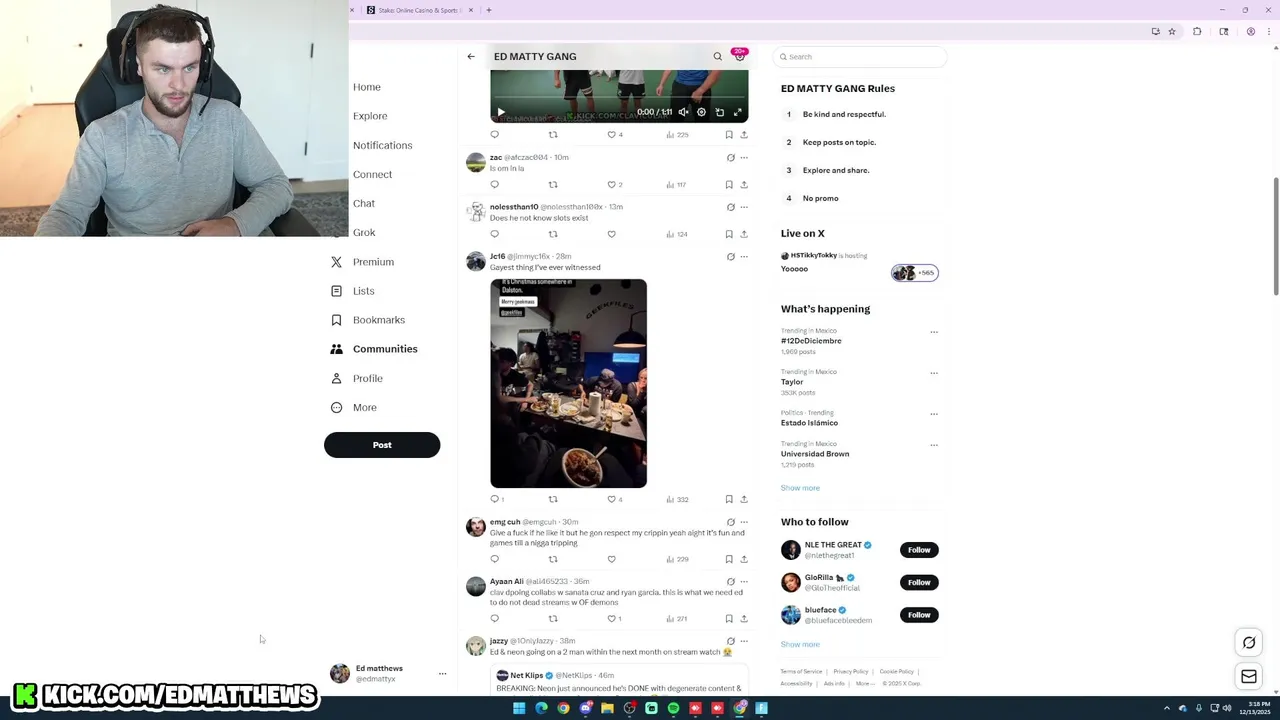Ask Grok about zac's post
This screenshot has width=1280, height=720.
tap(730, 157)
